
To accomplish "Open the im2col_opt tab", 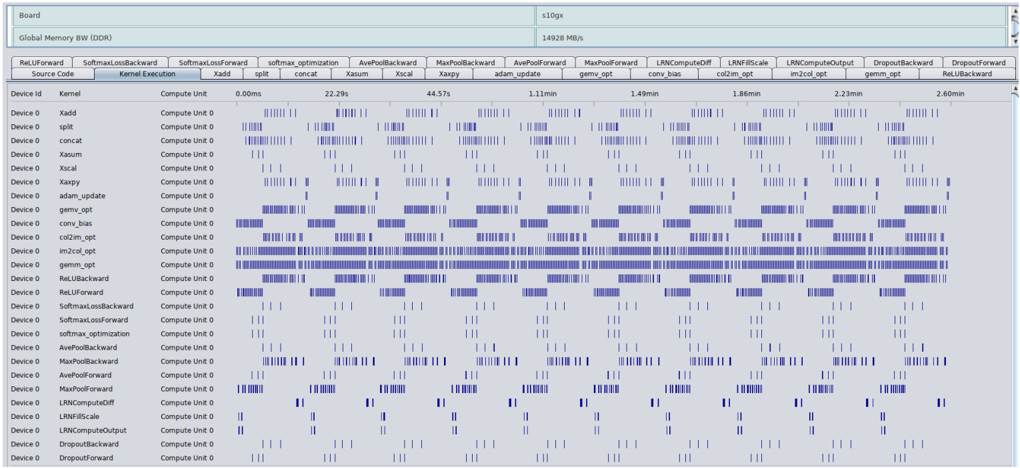I will [x=810, y=74].
